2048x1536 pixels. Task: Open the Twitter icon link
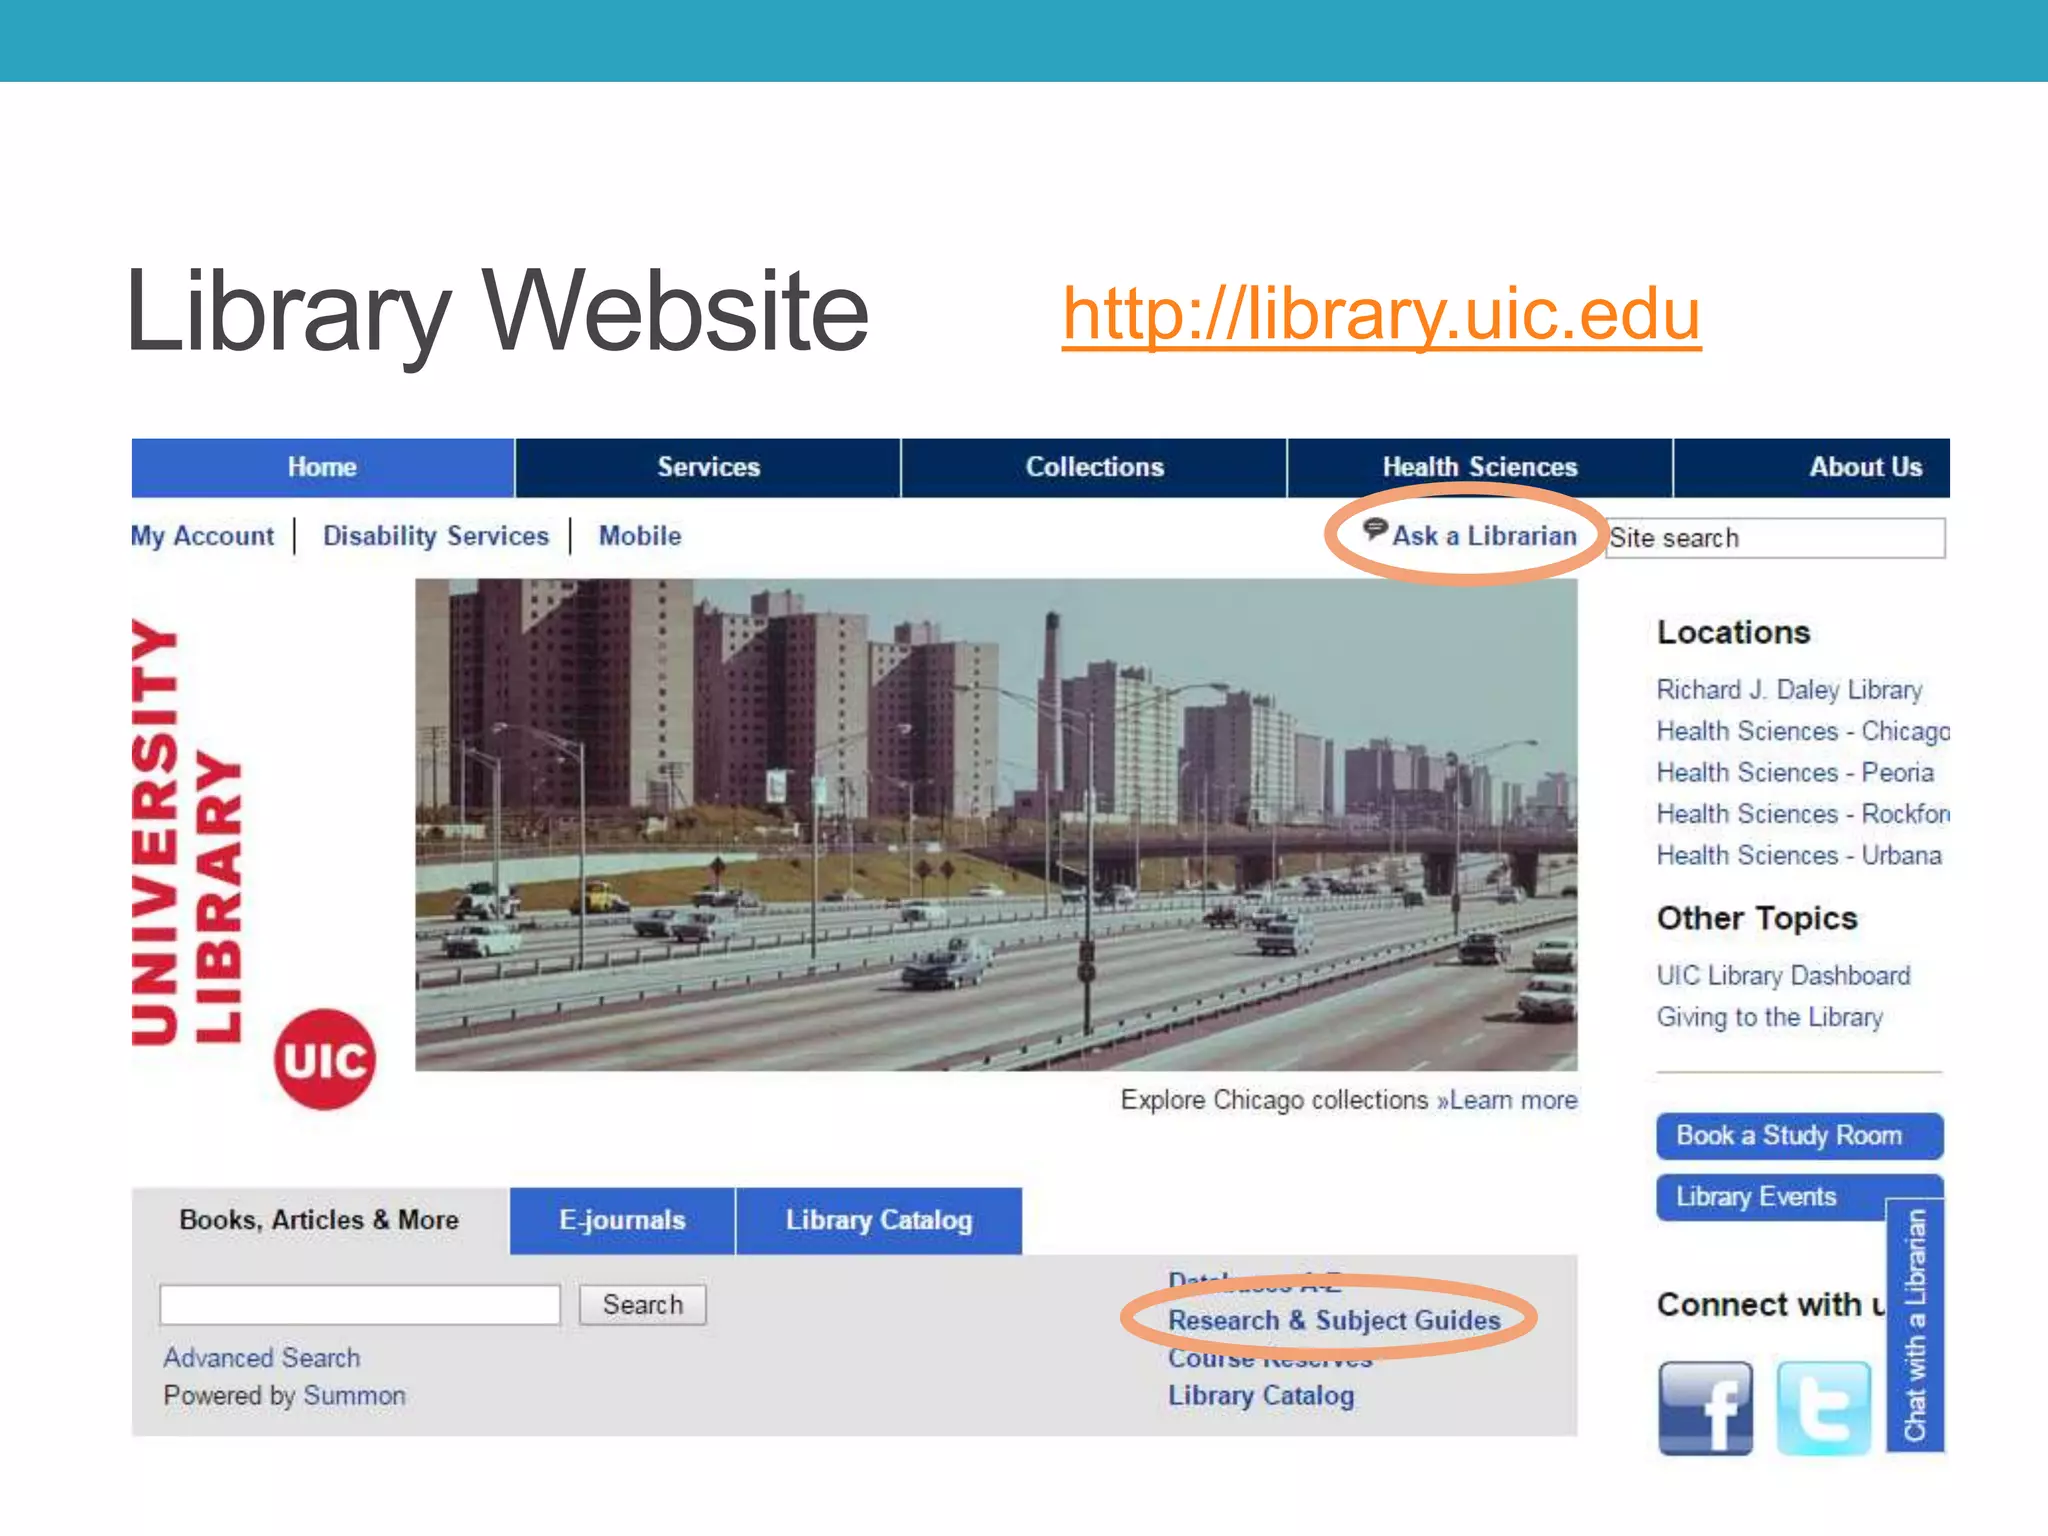pos(1823,1407)
